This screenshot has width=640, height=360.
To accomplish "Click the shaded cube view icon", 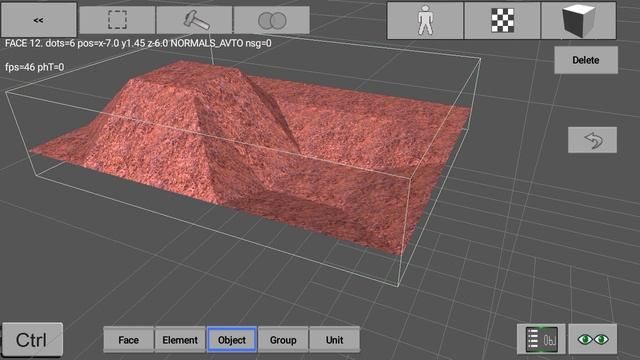I will click(x=579, y=20).
